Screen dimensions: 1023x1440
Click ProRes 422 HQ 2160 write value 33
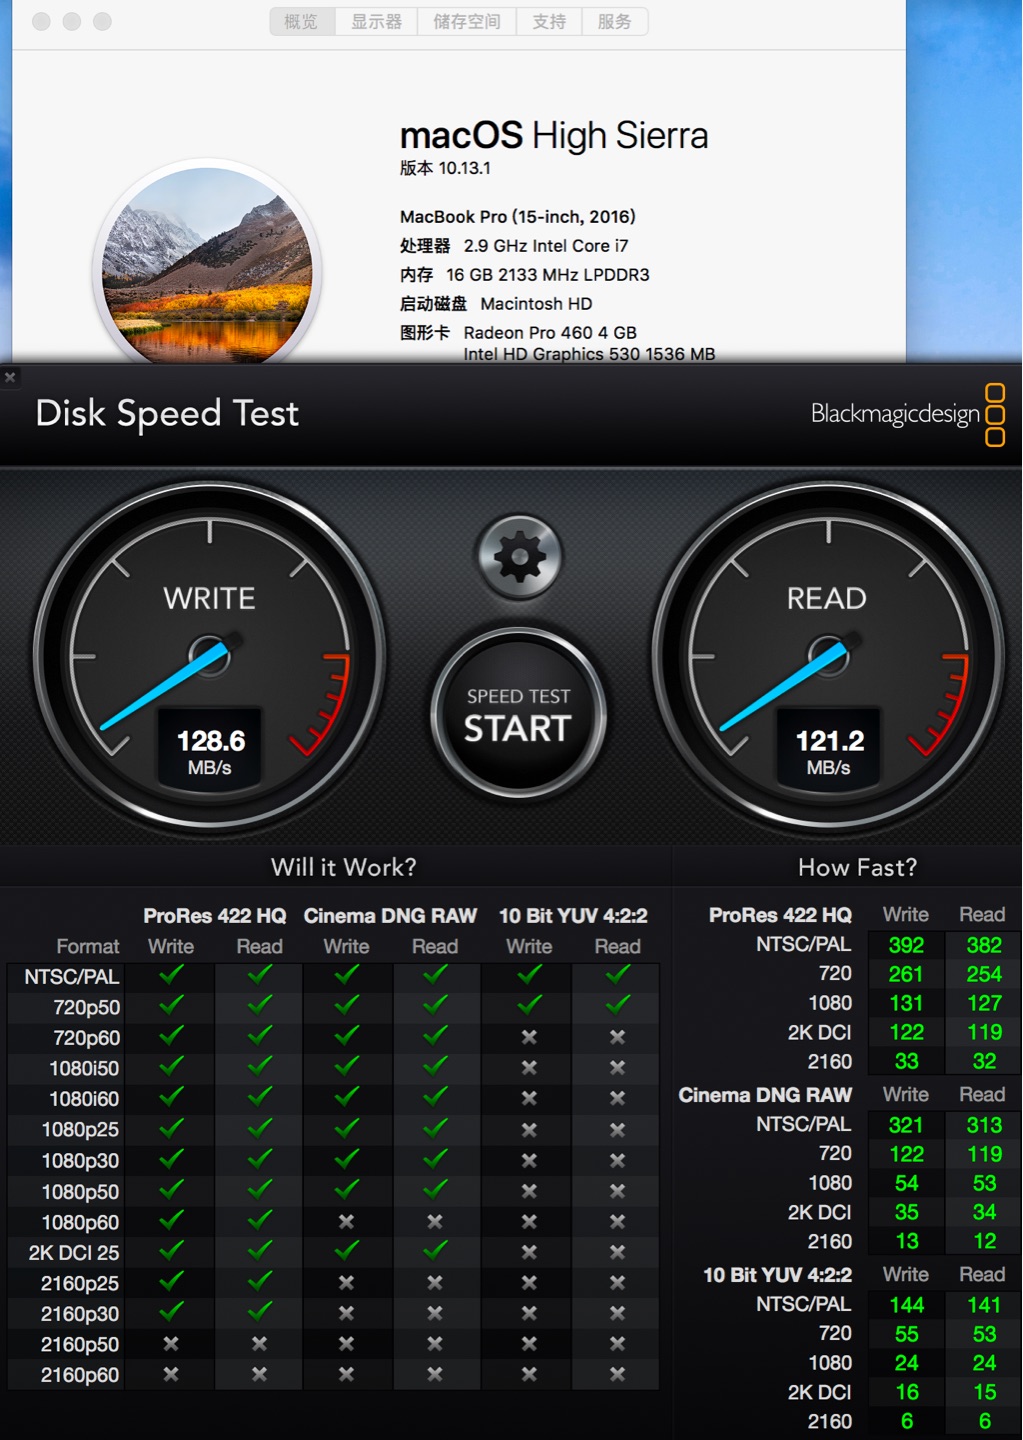pos(907,1061)
